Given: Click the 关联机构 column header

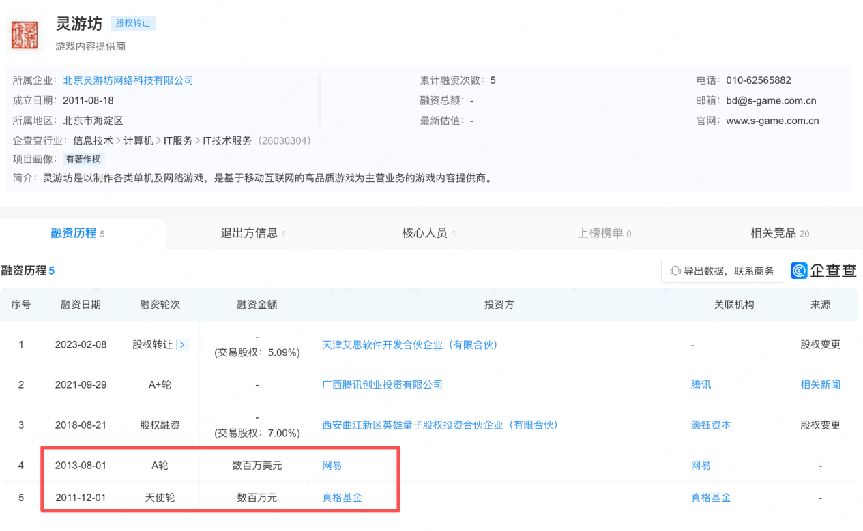Looking at the screenshot, I should click(734, 304).
